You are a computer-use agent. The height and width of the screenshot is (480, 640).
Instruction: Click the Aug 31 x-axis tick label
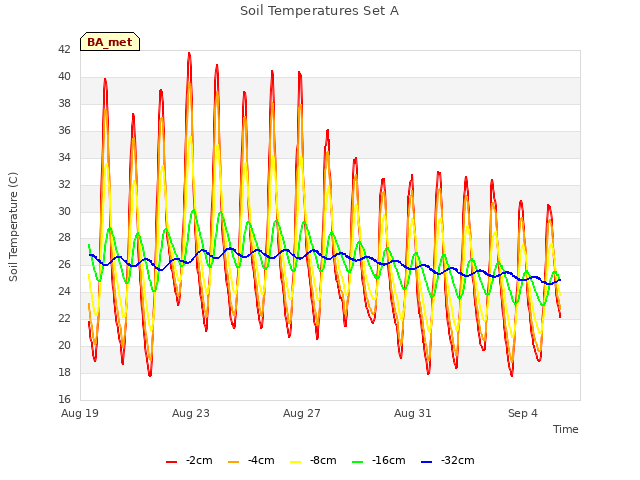(x=413, y=413)
